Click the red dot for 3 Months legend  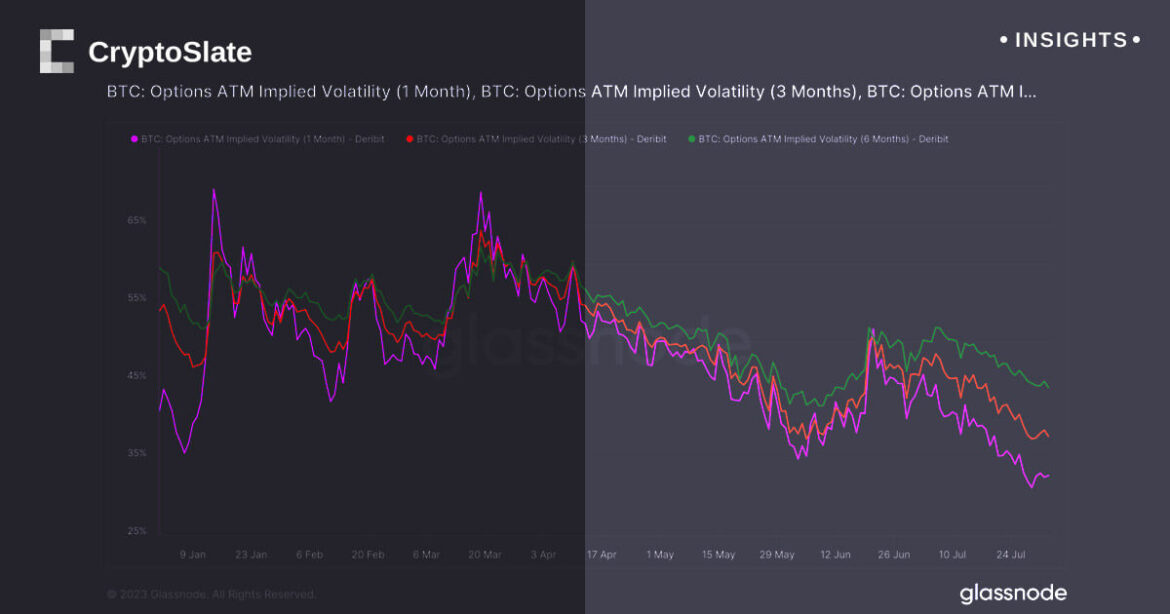tap(410, 139)
